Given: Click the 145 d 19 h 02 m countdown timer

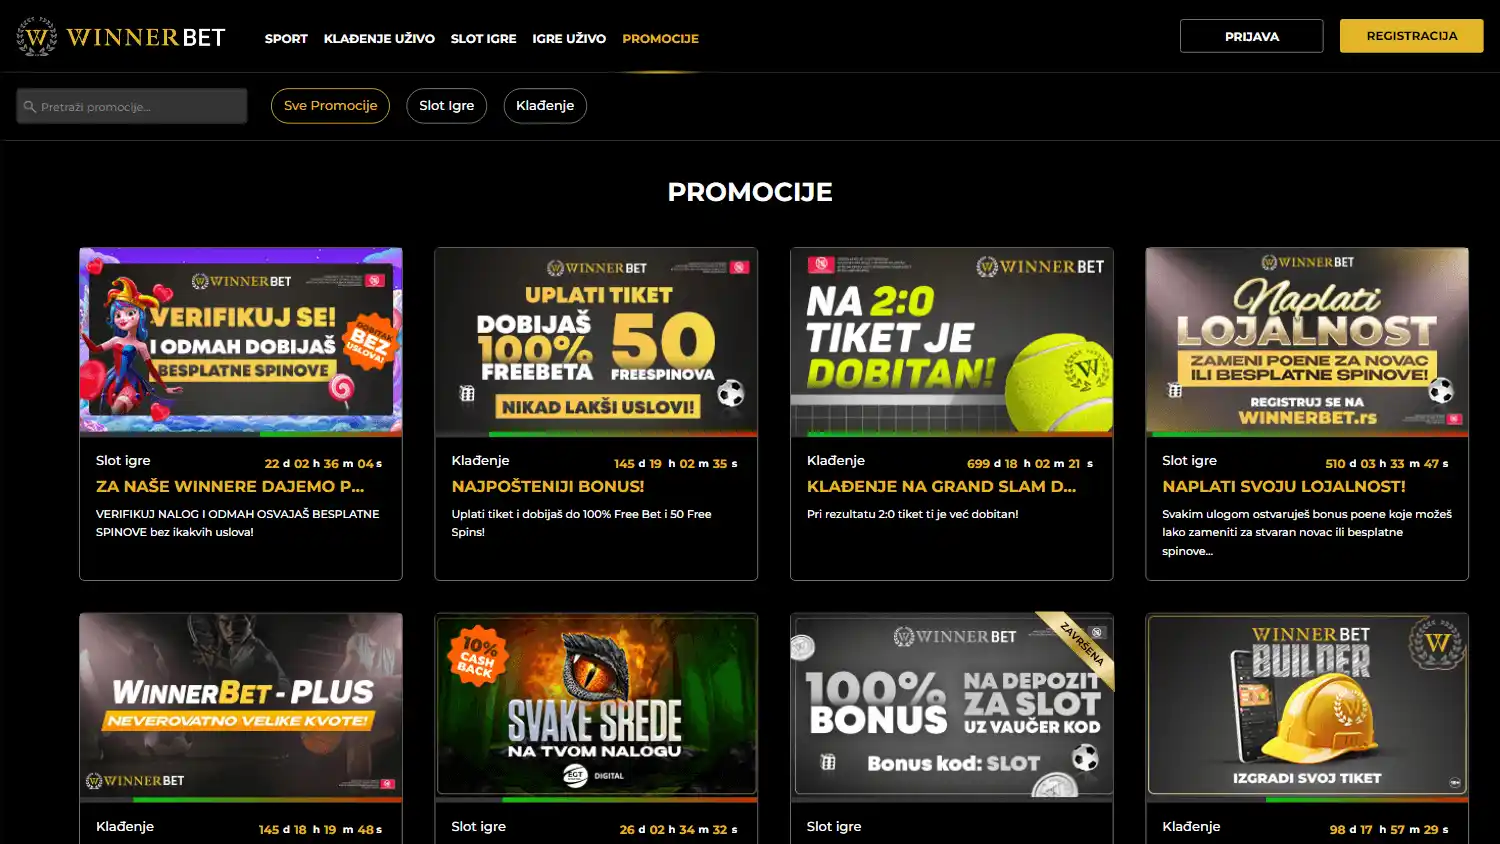Looking at the screenshot, I should 676,464.
